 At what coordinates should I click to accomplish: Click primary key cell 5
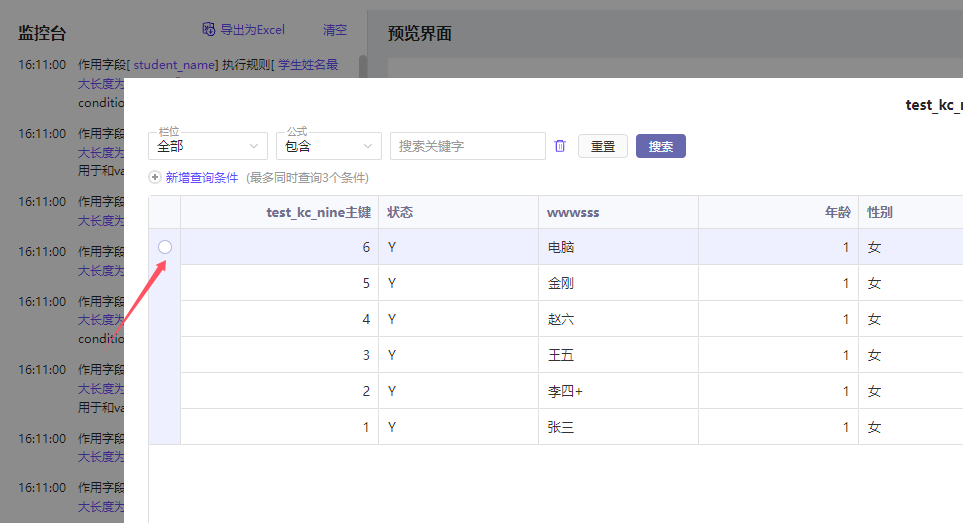tap(279, 283)
